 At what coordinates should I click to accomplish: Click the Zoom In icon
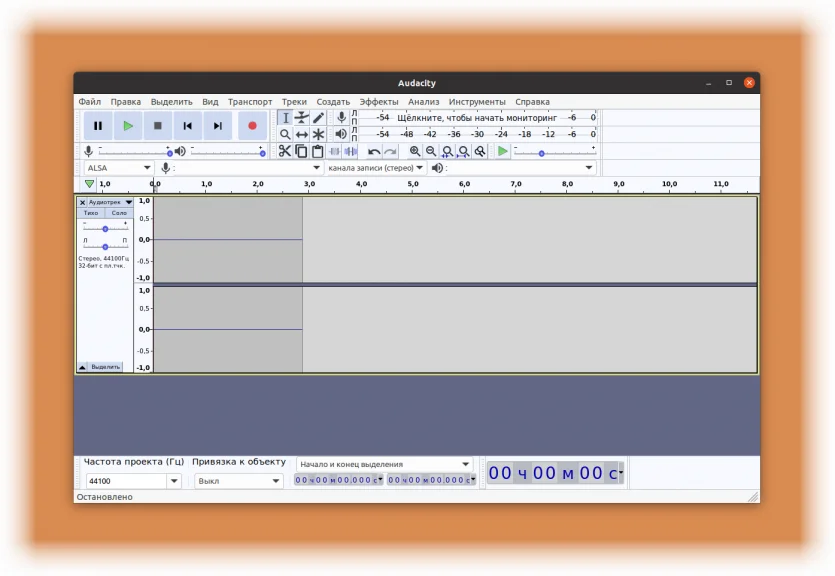tap(415, 152)
